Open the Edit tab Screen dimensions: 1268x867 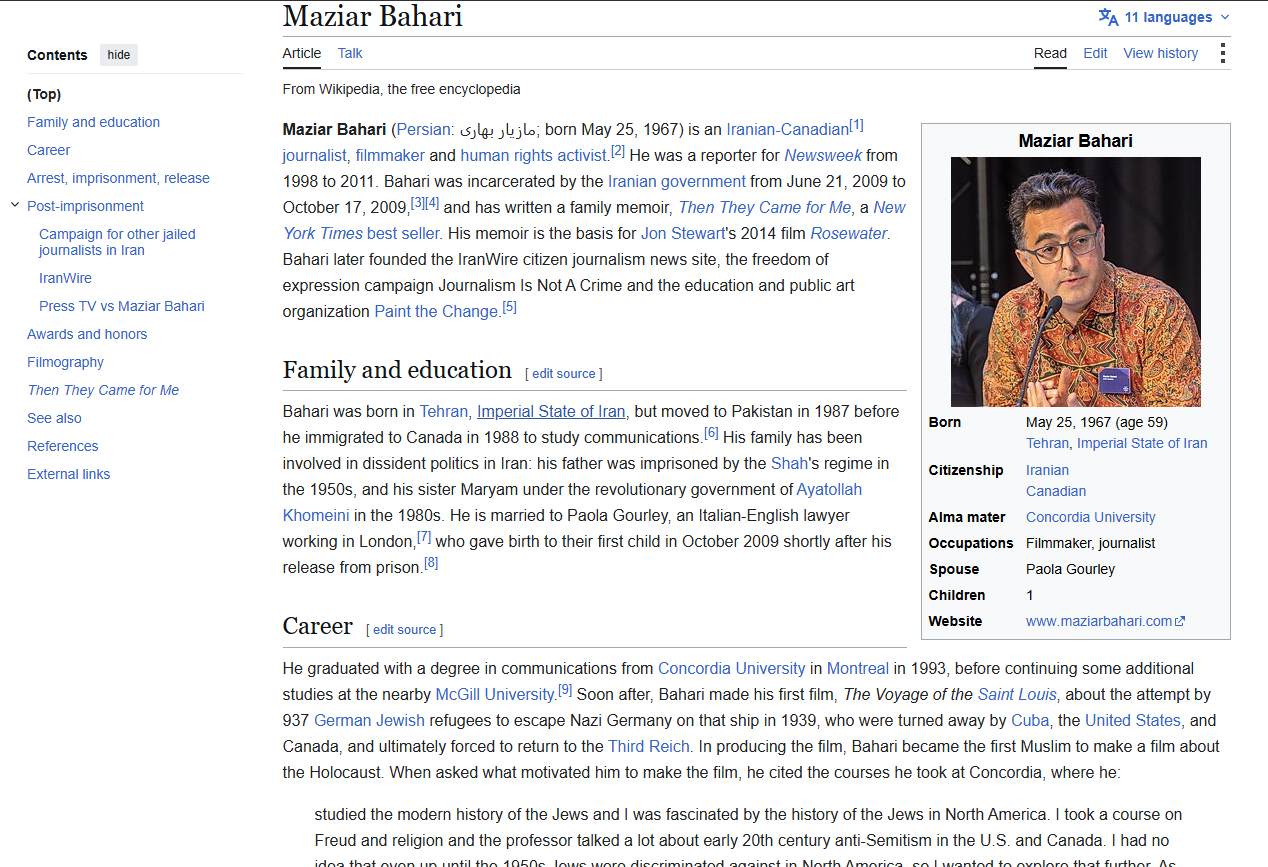click(x=1095, y=53)
